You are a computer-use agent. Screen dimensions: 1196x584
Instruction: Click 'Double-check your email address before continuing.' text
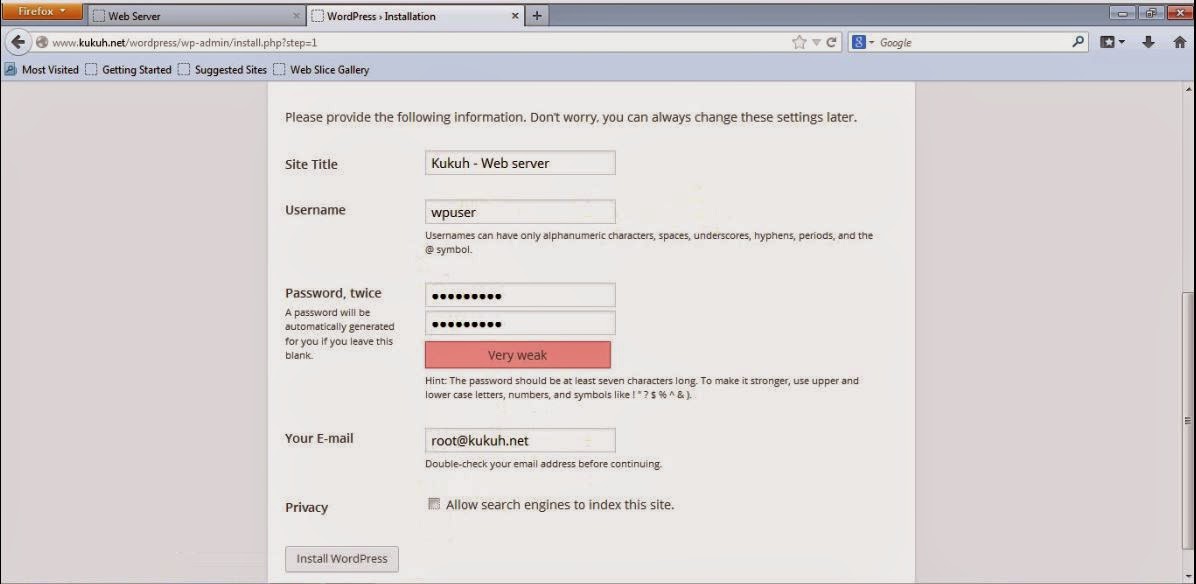coord(543,464)
